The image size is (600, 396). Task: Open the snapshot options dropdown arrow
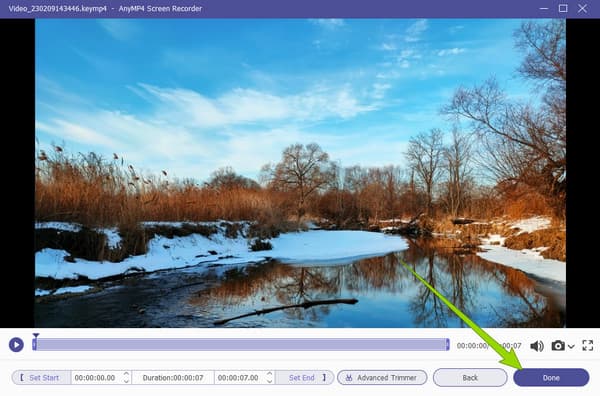(x=571, y=346)
